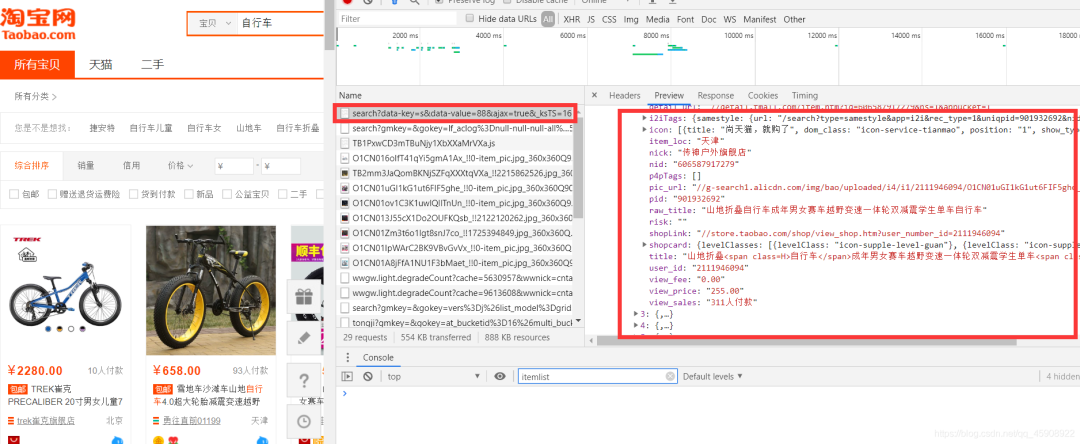Expand JSON item 4
This screenshot has height=444, width=1080.
tap(635, 325)
